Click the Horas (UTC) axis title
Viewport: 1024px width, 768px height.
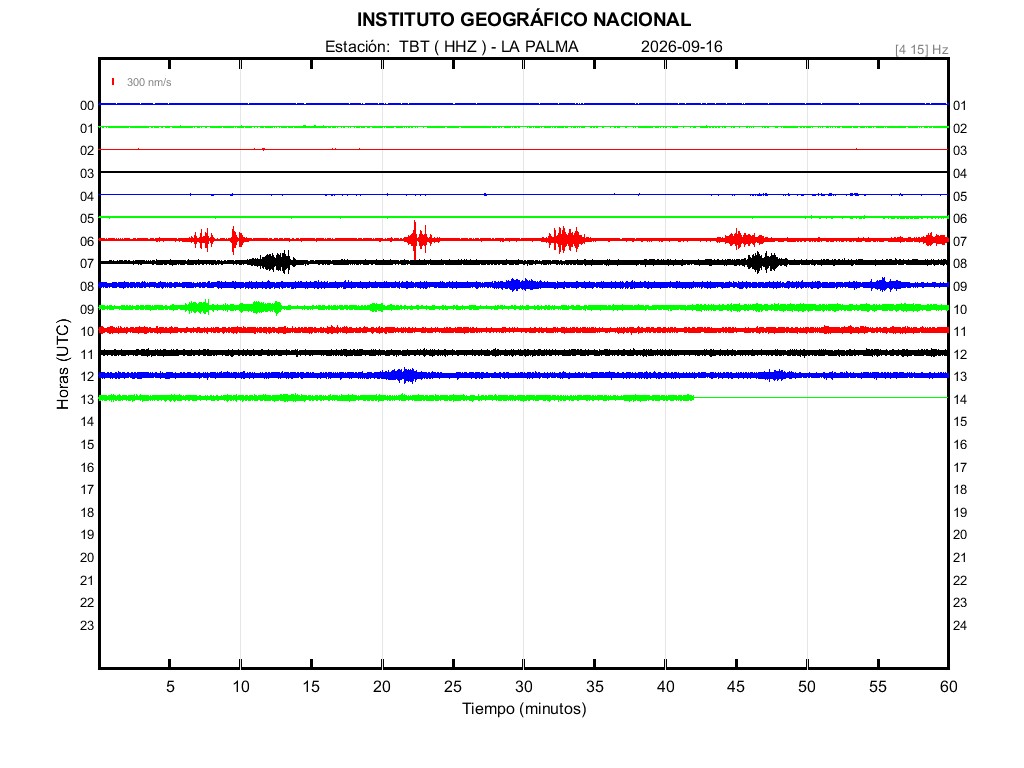(x=63, y=364)
